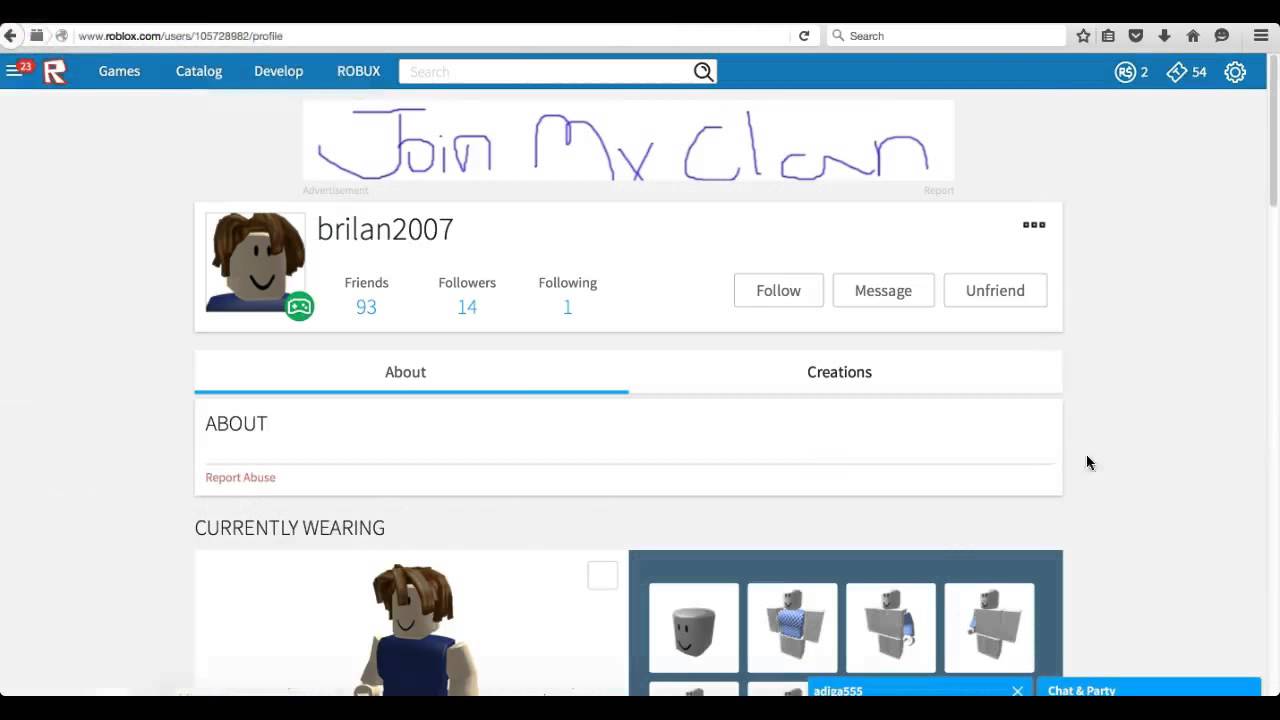
Task: Click brilan2007 profile avatar picture
Action: click(255, 262)
